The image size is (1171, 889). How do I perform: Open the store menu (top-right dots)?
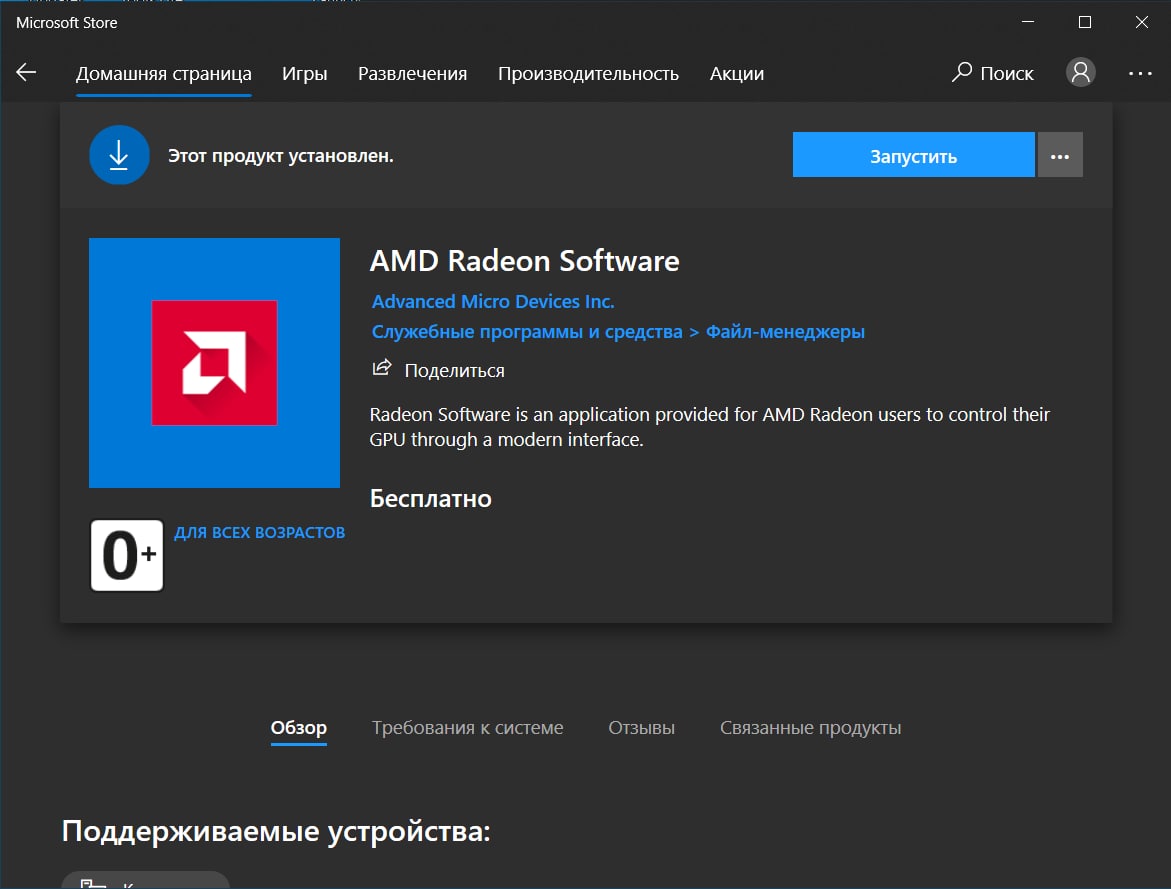tap(1140, 73)
